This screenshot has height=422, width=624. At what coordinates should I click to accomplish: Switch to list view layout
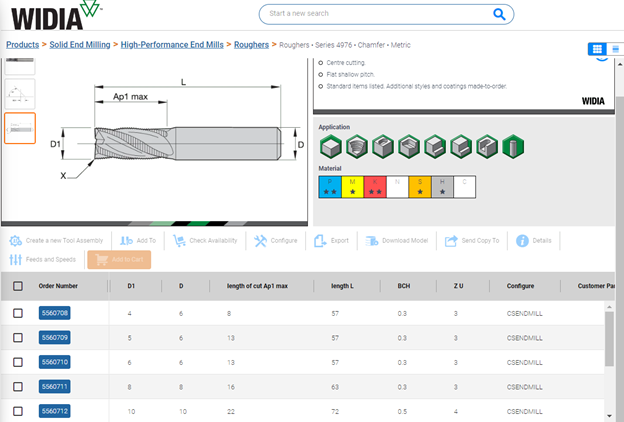pos(615,49)
